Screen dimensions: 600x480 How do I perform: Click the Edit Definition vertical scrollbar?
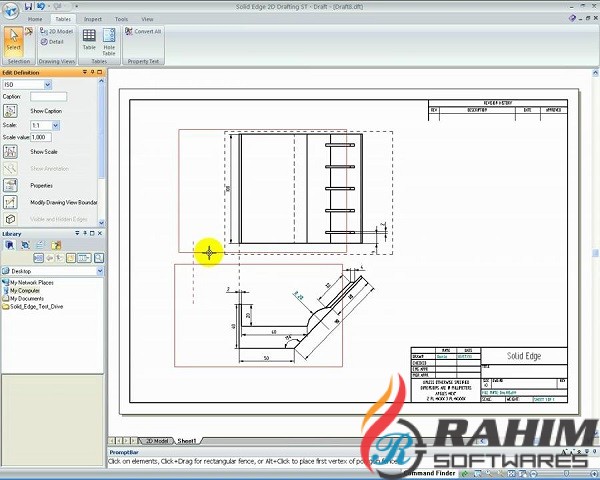pos(101,151)
